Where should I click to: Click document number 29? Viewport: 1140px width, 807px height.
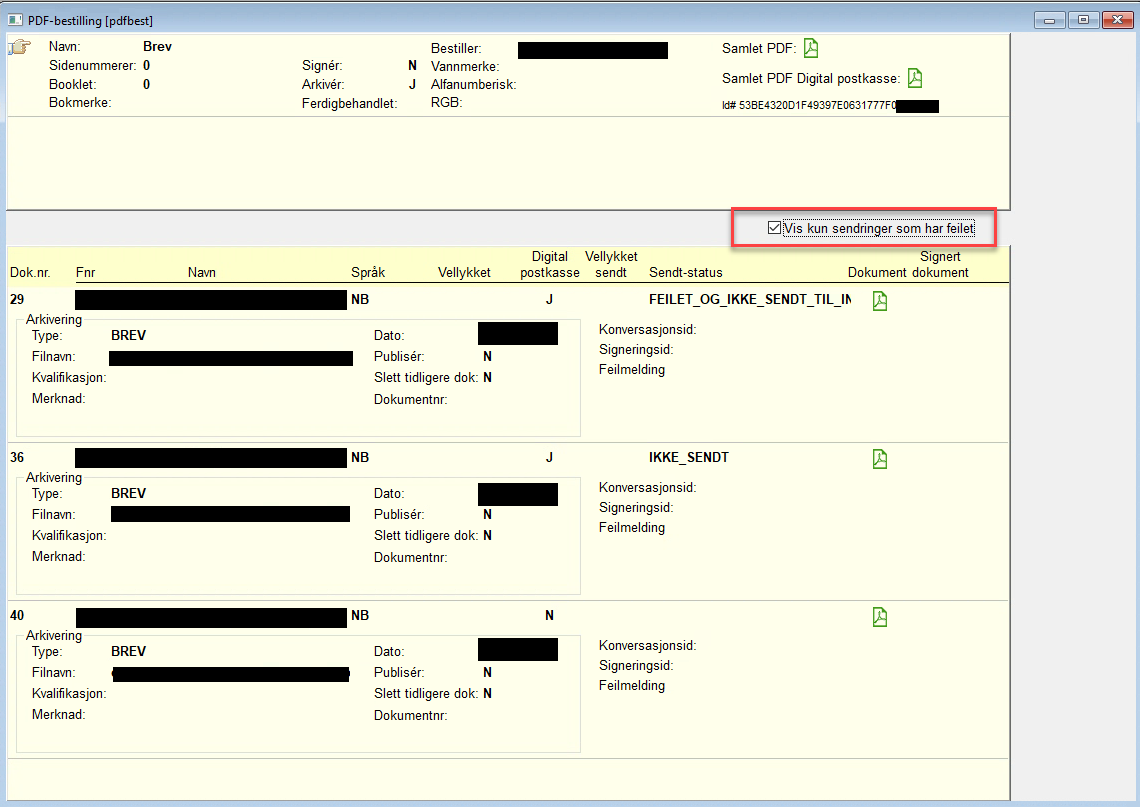(x=17, y=300)
